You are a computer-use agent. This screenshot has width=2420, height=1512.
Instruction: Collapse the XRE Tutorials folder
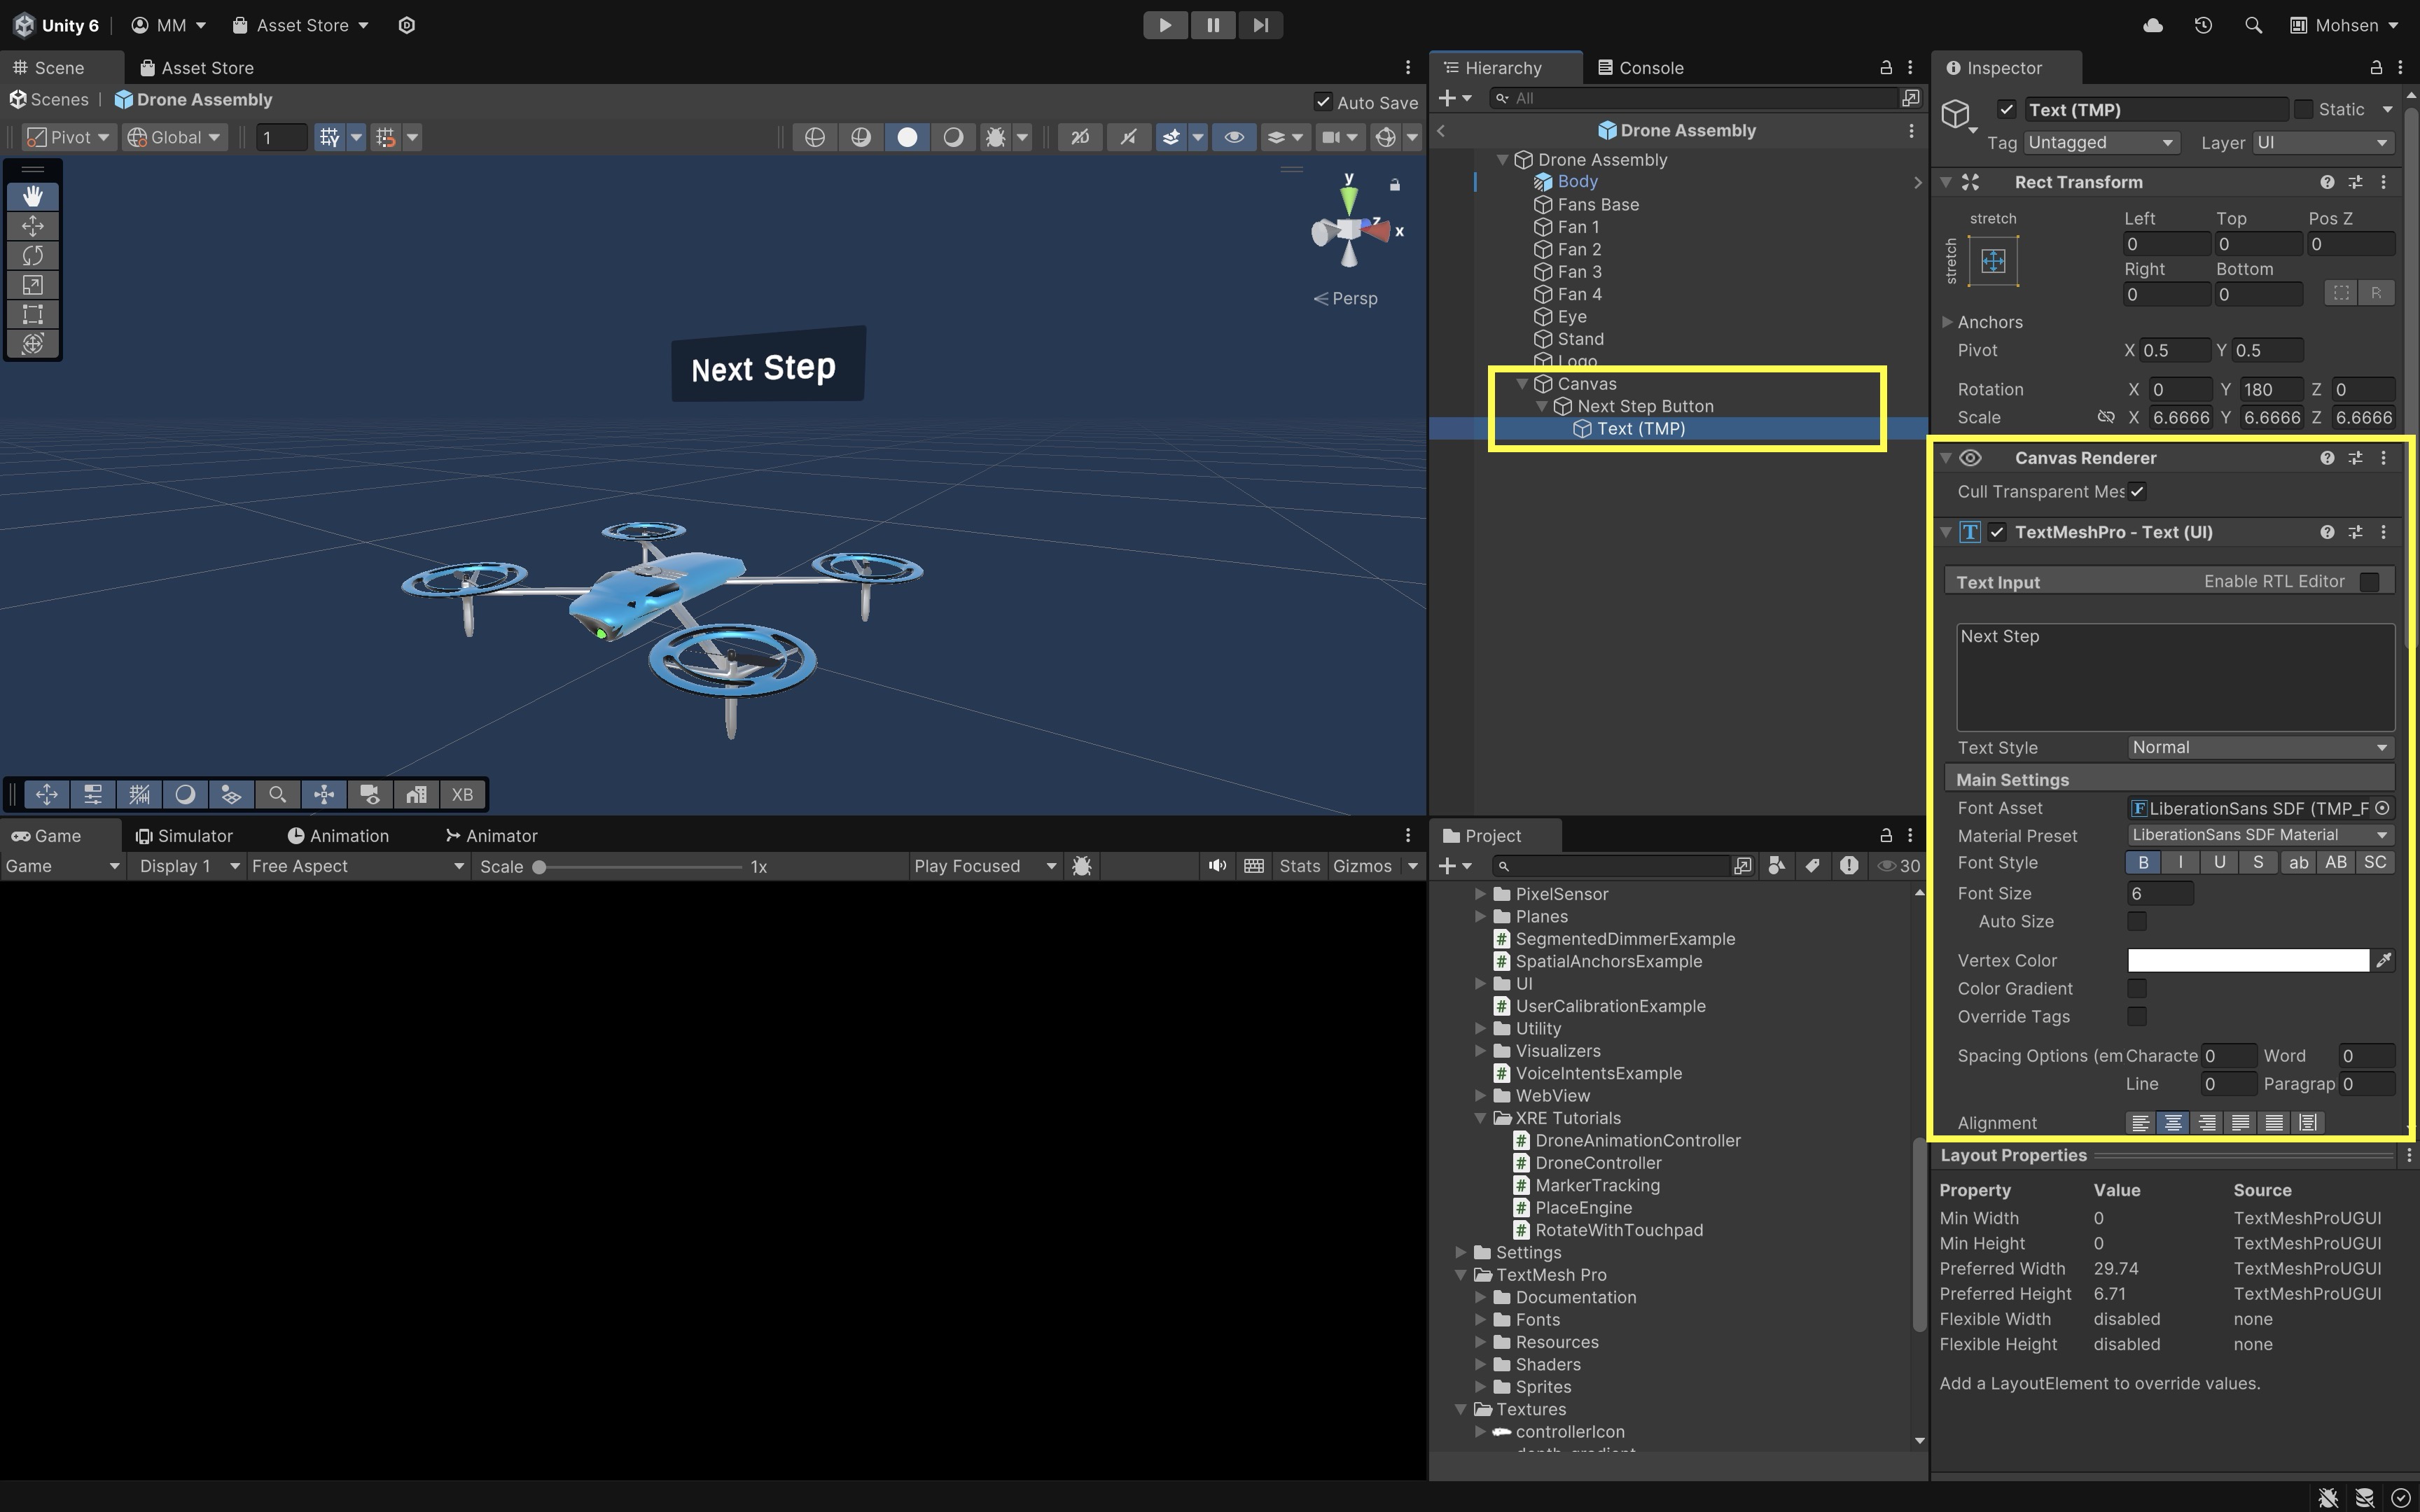coord(1479,1118)
